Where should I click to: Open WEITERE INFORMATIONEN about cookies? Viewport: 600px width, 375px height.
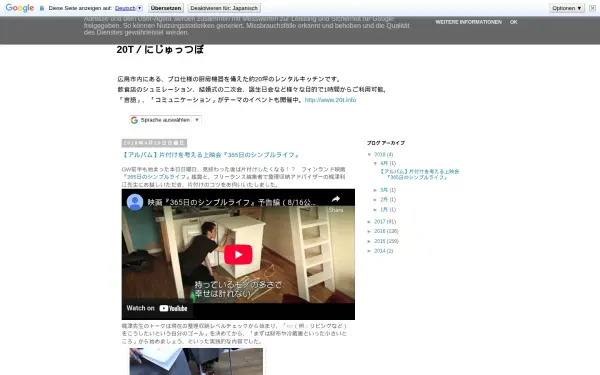click(468, 22)
